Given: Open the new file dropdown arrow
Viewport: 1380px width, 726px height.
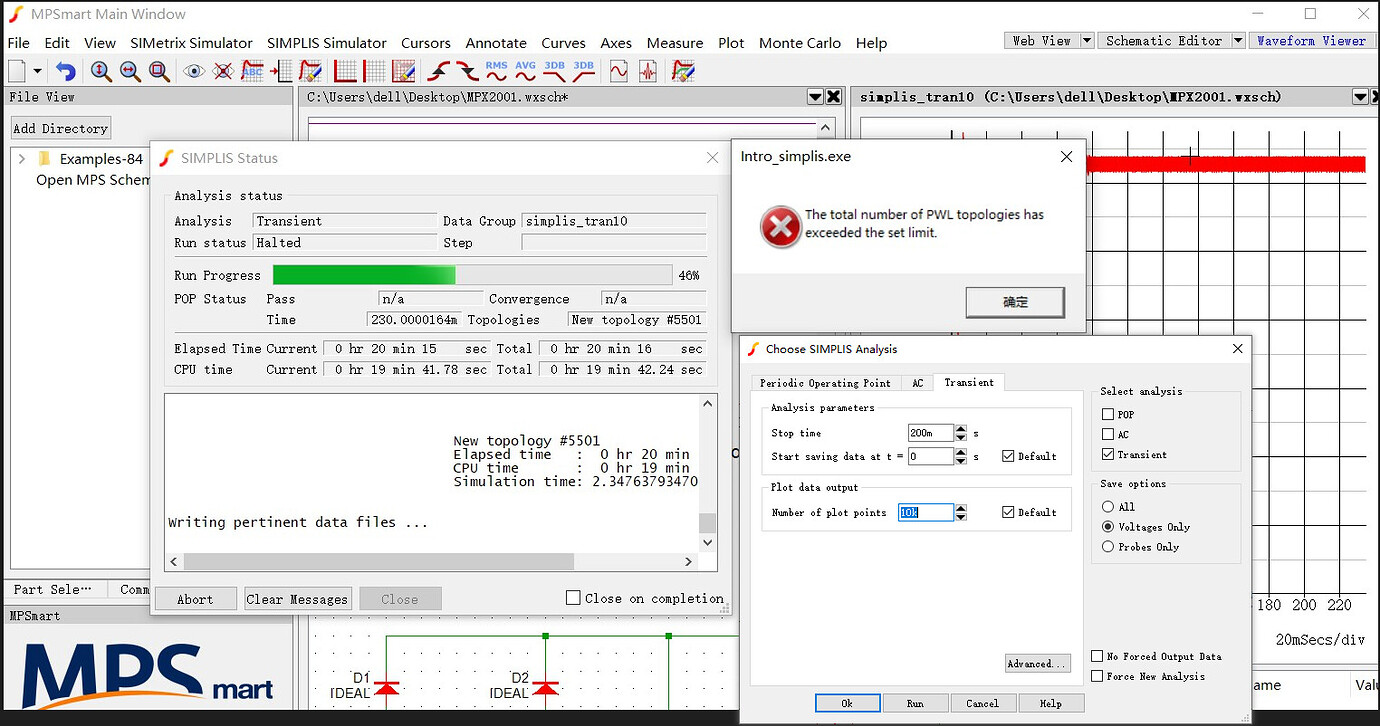Looking at the screenshot, I should tap(38, 71).
